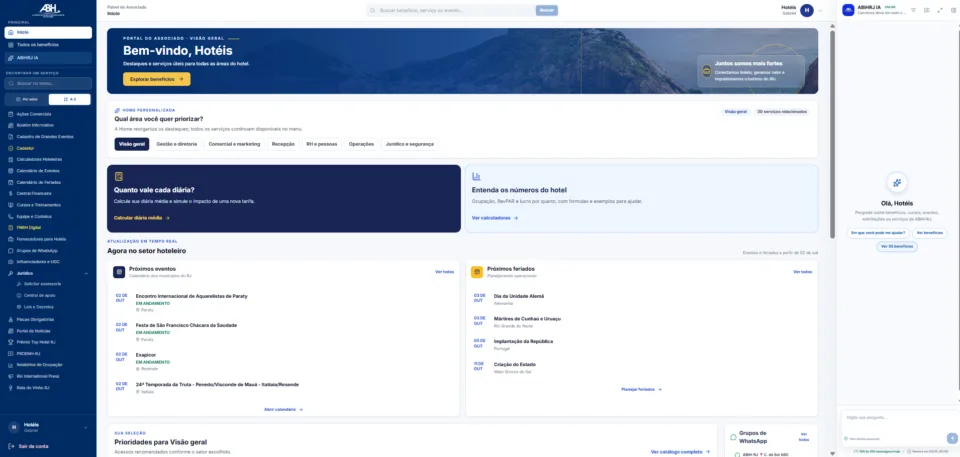The height and width of the screenshot is (457, 960).
Task: Click the Abrir calendário link
Action: point(283,409)
